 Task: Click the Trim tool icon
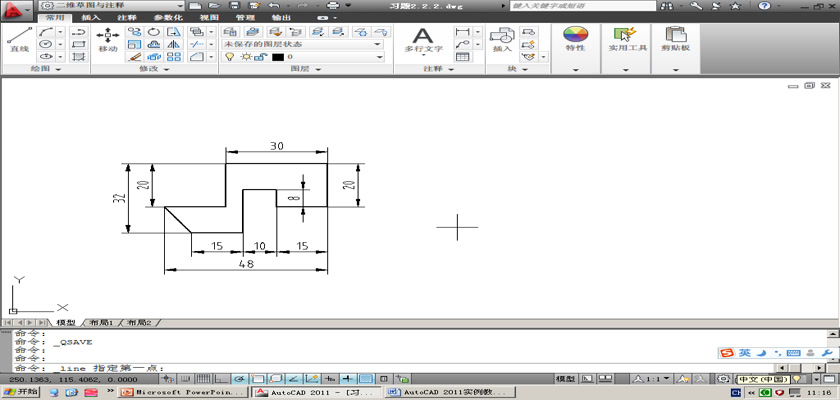[x=197, y=44]
